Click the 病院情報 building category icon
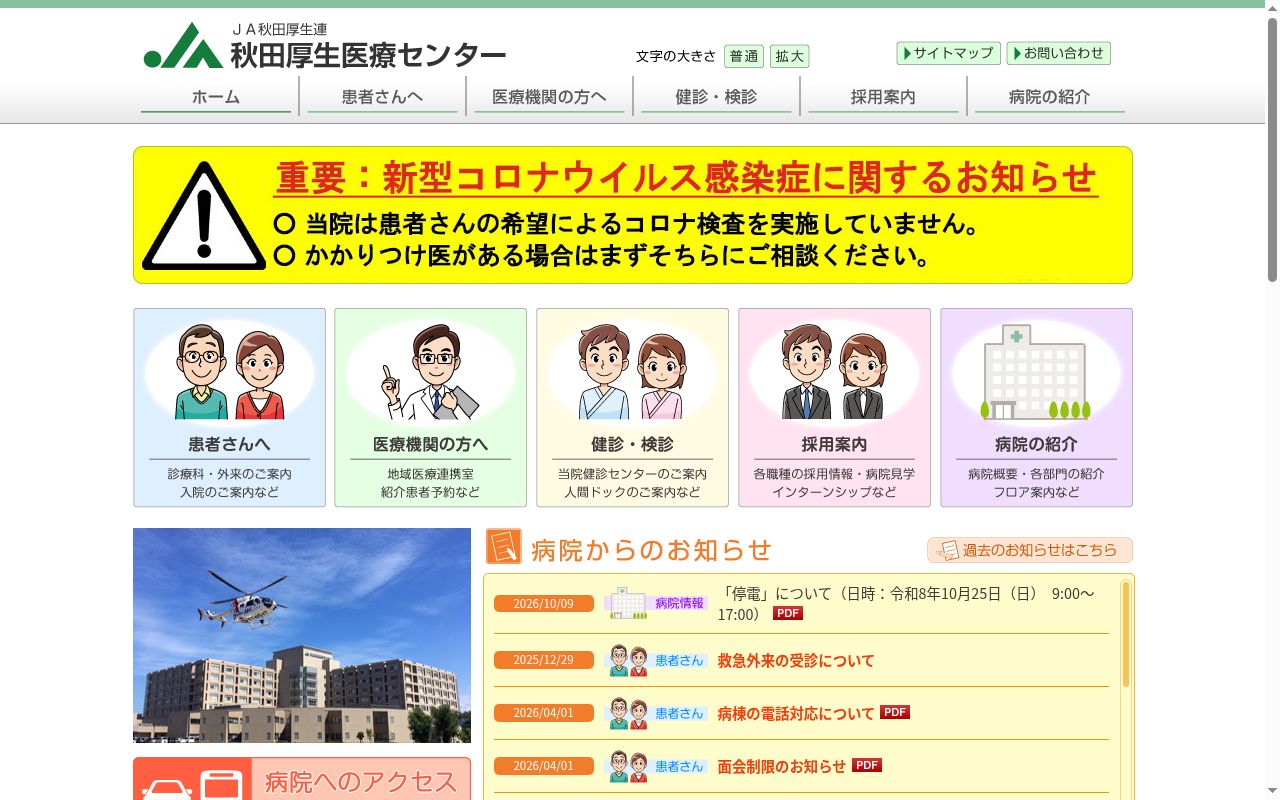 click(x=627, y=603)
